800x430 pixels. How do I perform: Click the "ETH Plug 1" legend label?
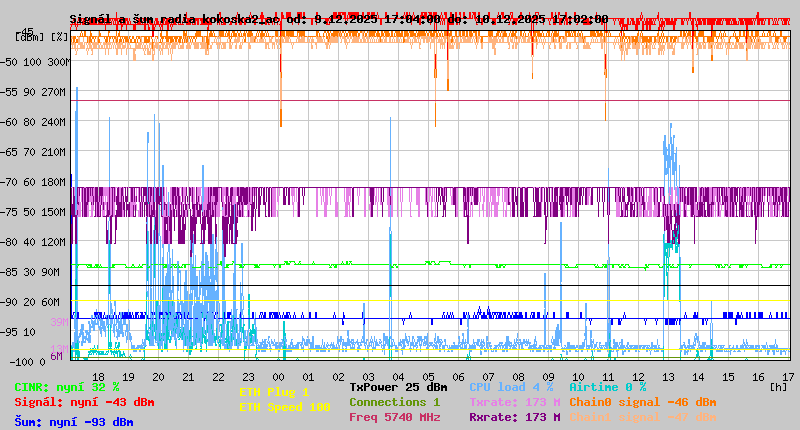coord(274,392)
